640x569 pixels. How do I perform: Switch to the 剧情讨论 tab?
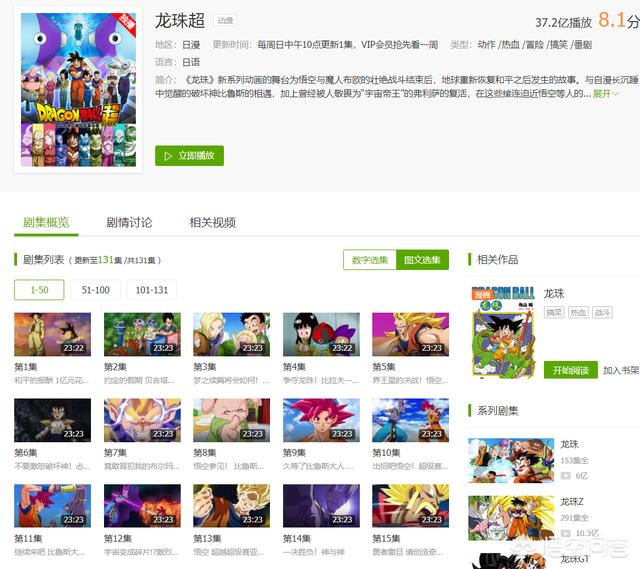tap(129, 222)
